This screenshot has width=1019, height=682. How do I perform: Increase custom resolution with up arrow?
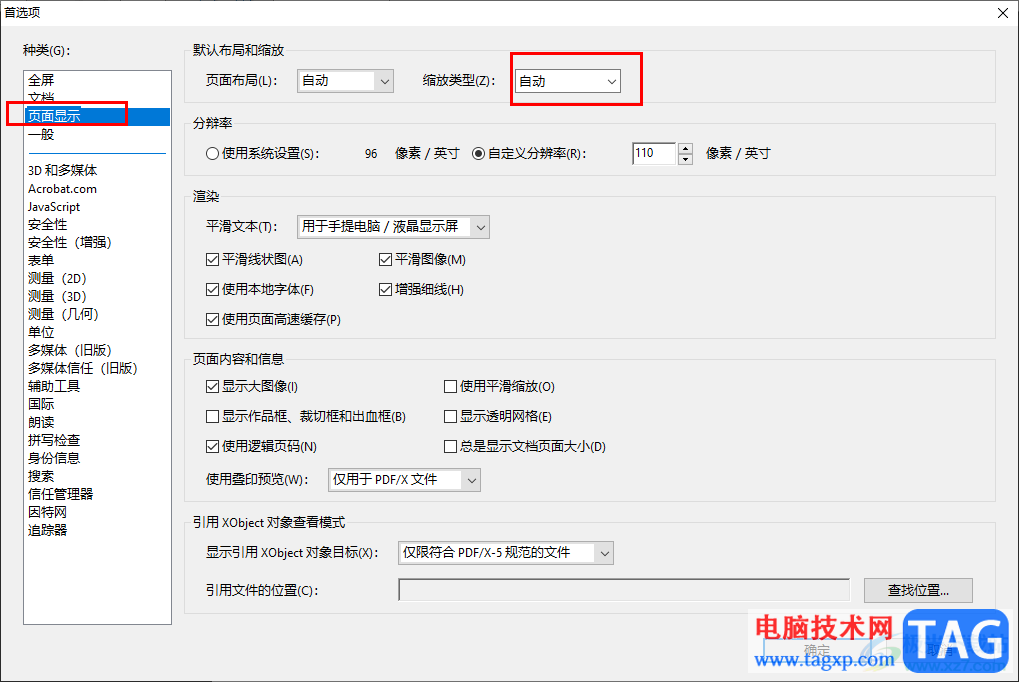click(x=685, y=148)
